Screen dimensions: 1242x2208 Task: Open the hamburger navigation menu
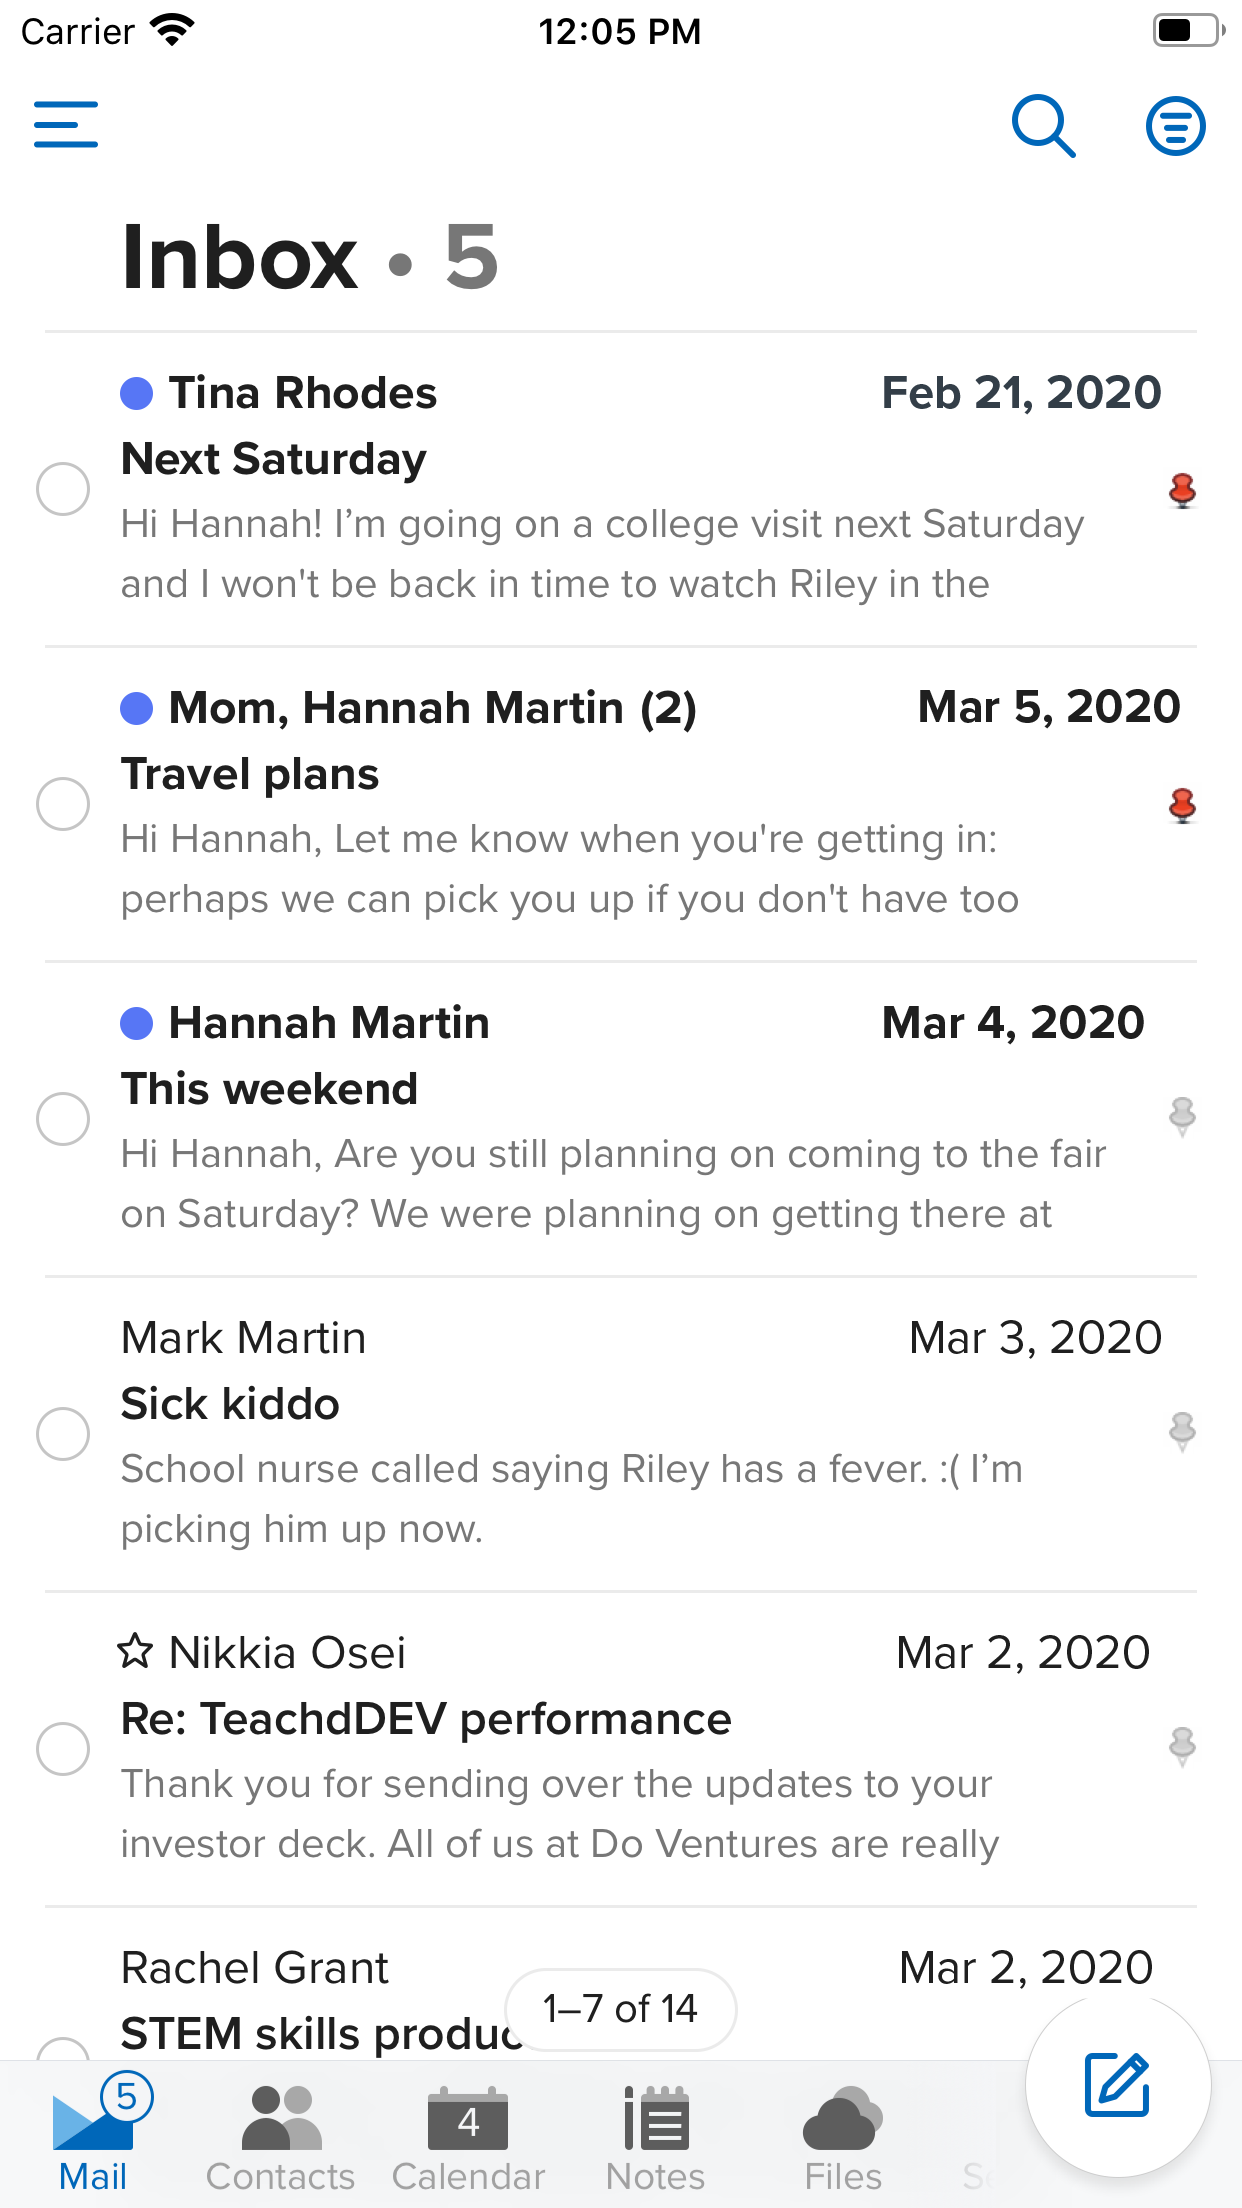pyautogui.click(x=66, y=125)
